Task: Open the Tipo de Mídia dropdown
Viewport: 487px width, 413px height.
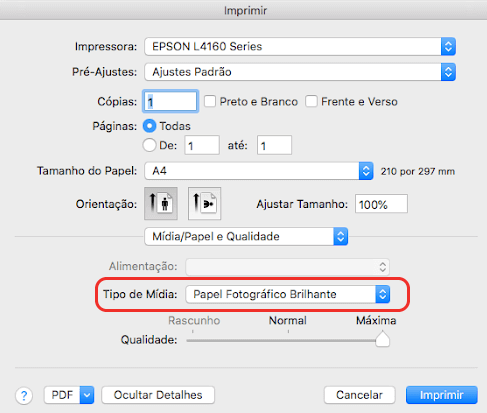Action: pyautogui.click(x=288, y=294)
